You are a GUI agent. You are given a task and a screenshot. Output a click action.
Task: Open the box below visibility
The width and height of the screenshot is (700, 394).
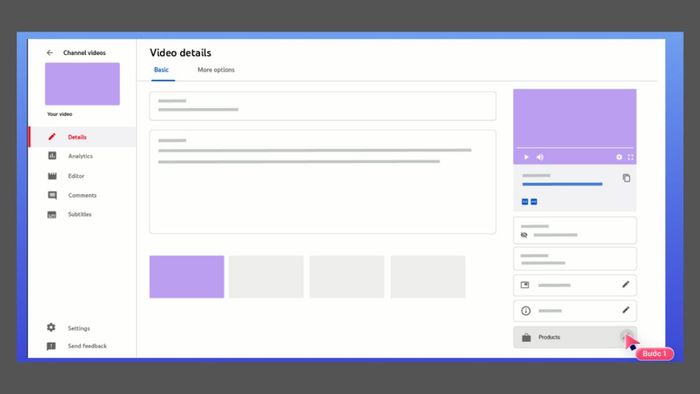pos(575,259)
